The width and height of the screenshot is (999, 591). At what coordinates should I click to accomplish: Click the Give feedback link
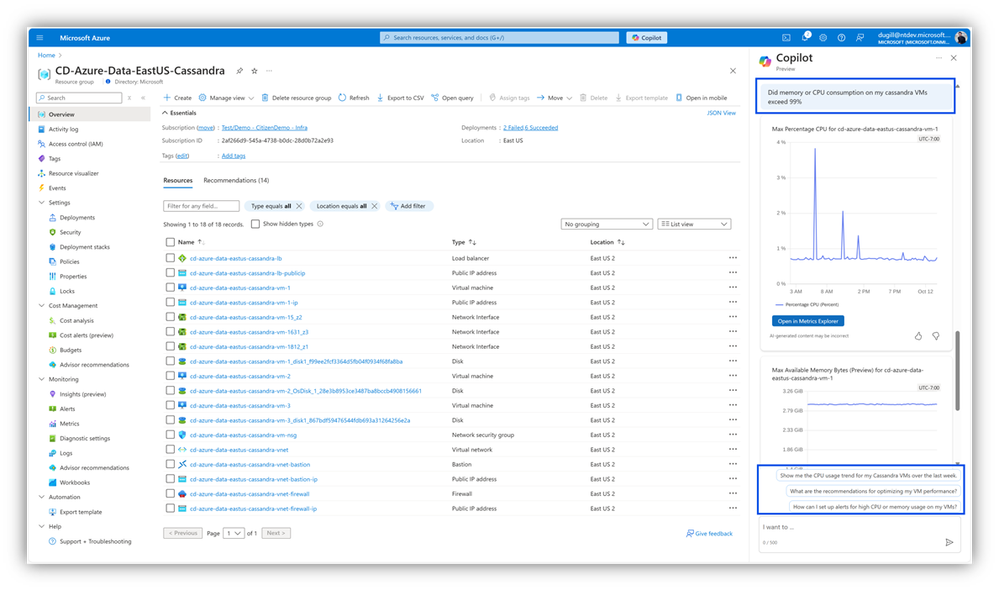tap(710, 533)
